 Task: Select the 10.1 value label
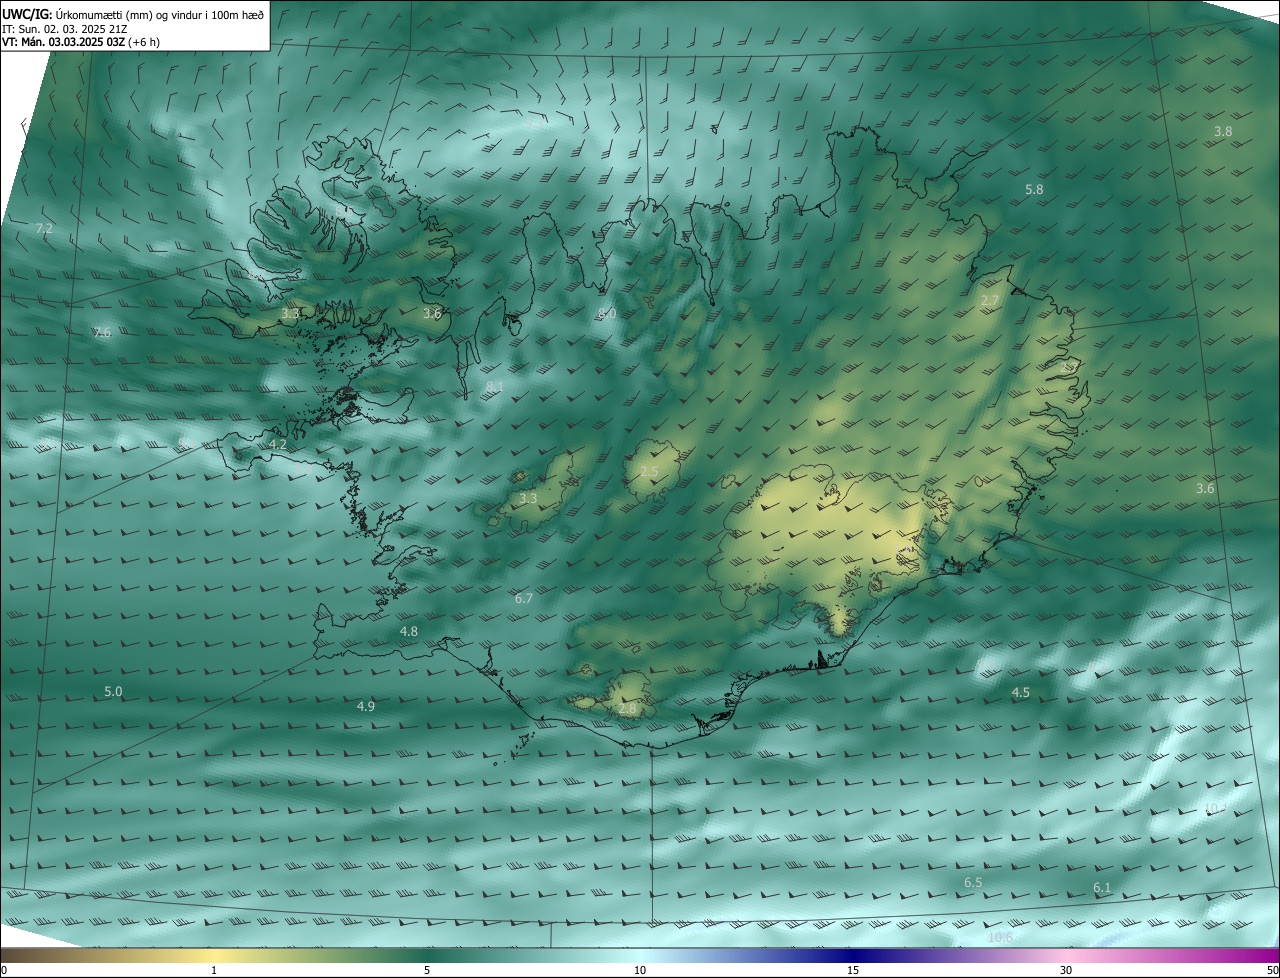tap(1215, 808)
